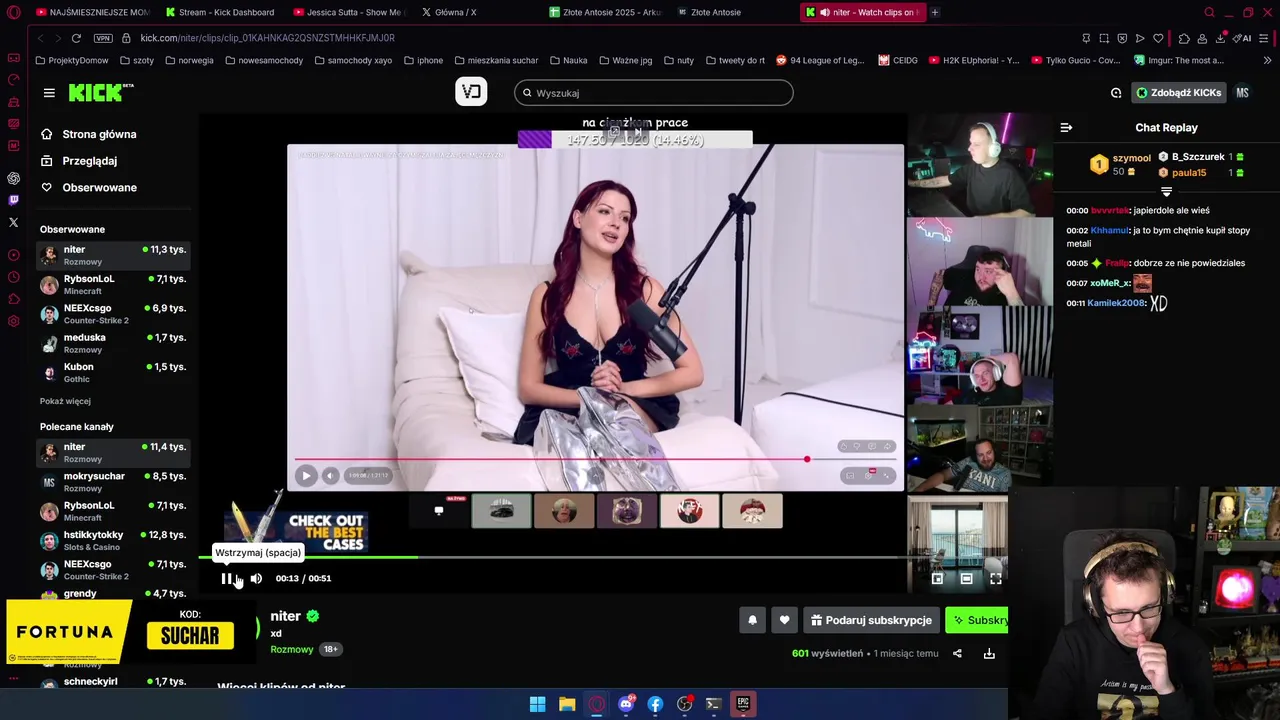Image resolution: width=1280 pixels, height=720 pixels.
Task: Open the search icon beside Zdobądź KICKs
Action: [1116, 93]
